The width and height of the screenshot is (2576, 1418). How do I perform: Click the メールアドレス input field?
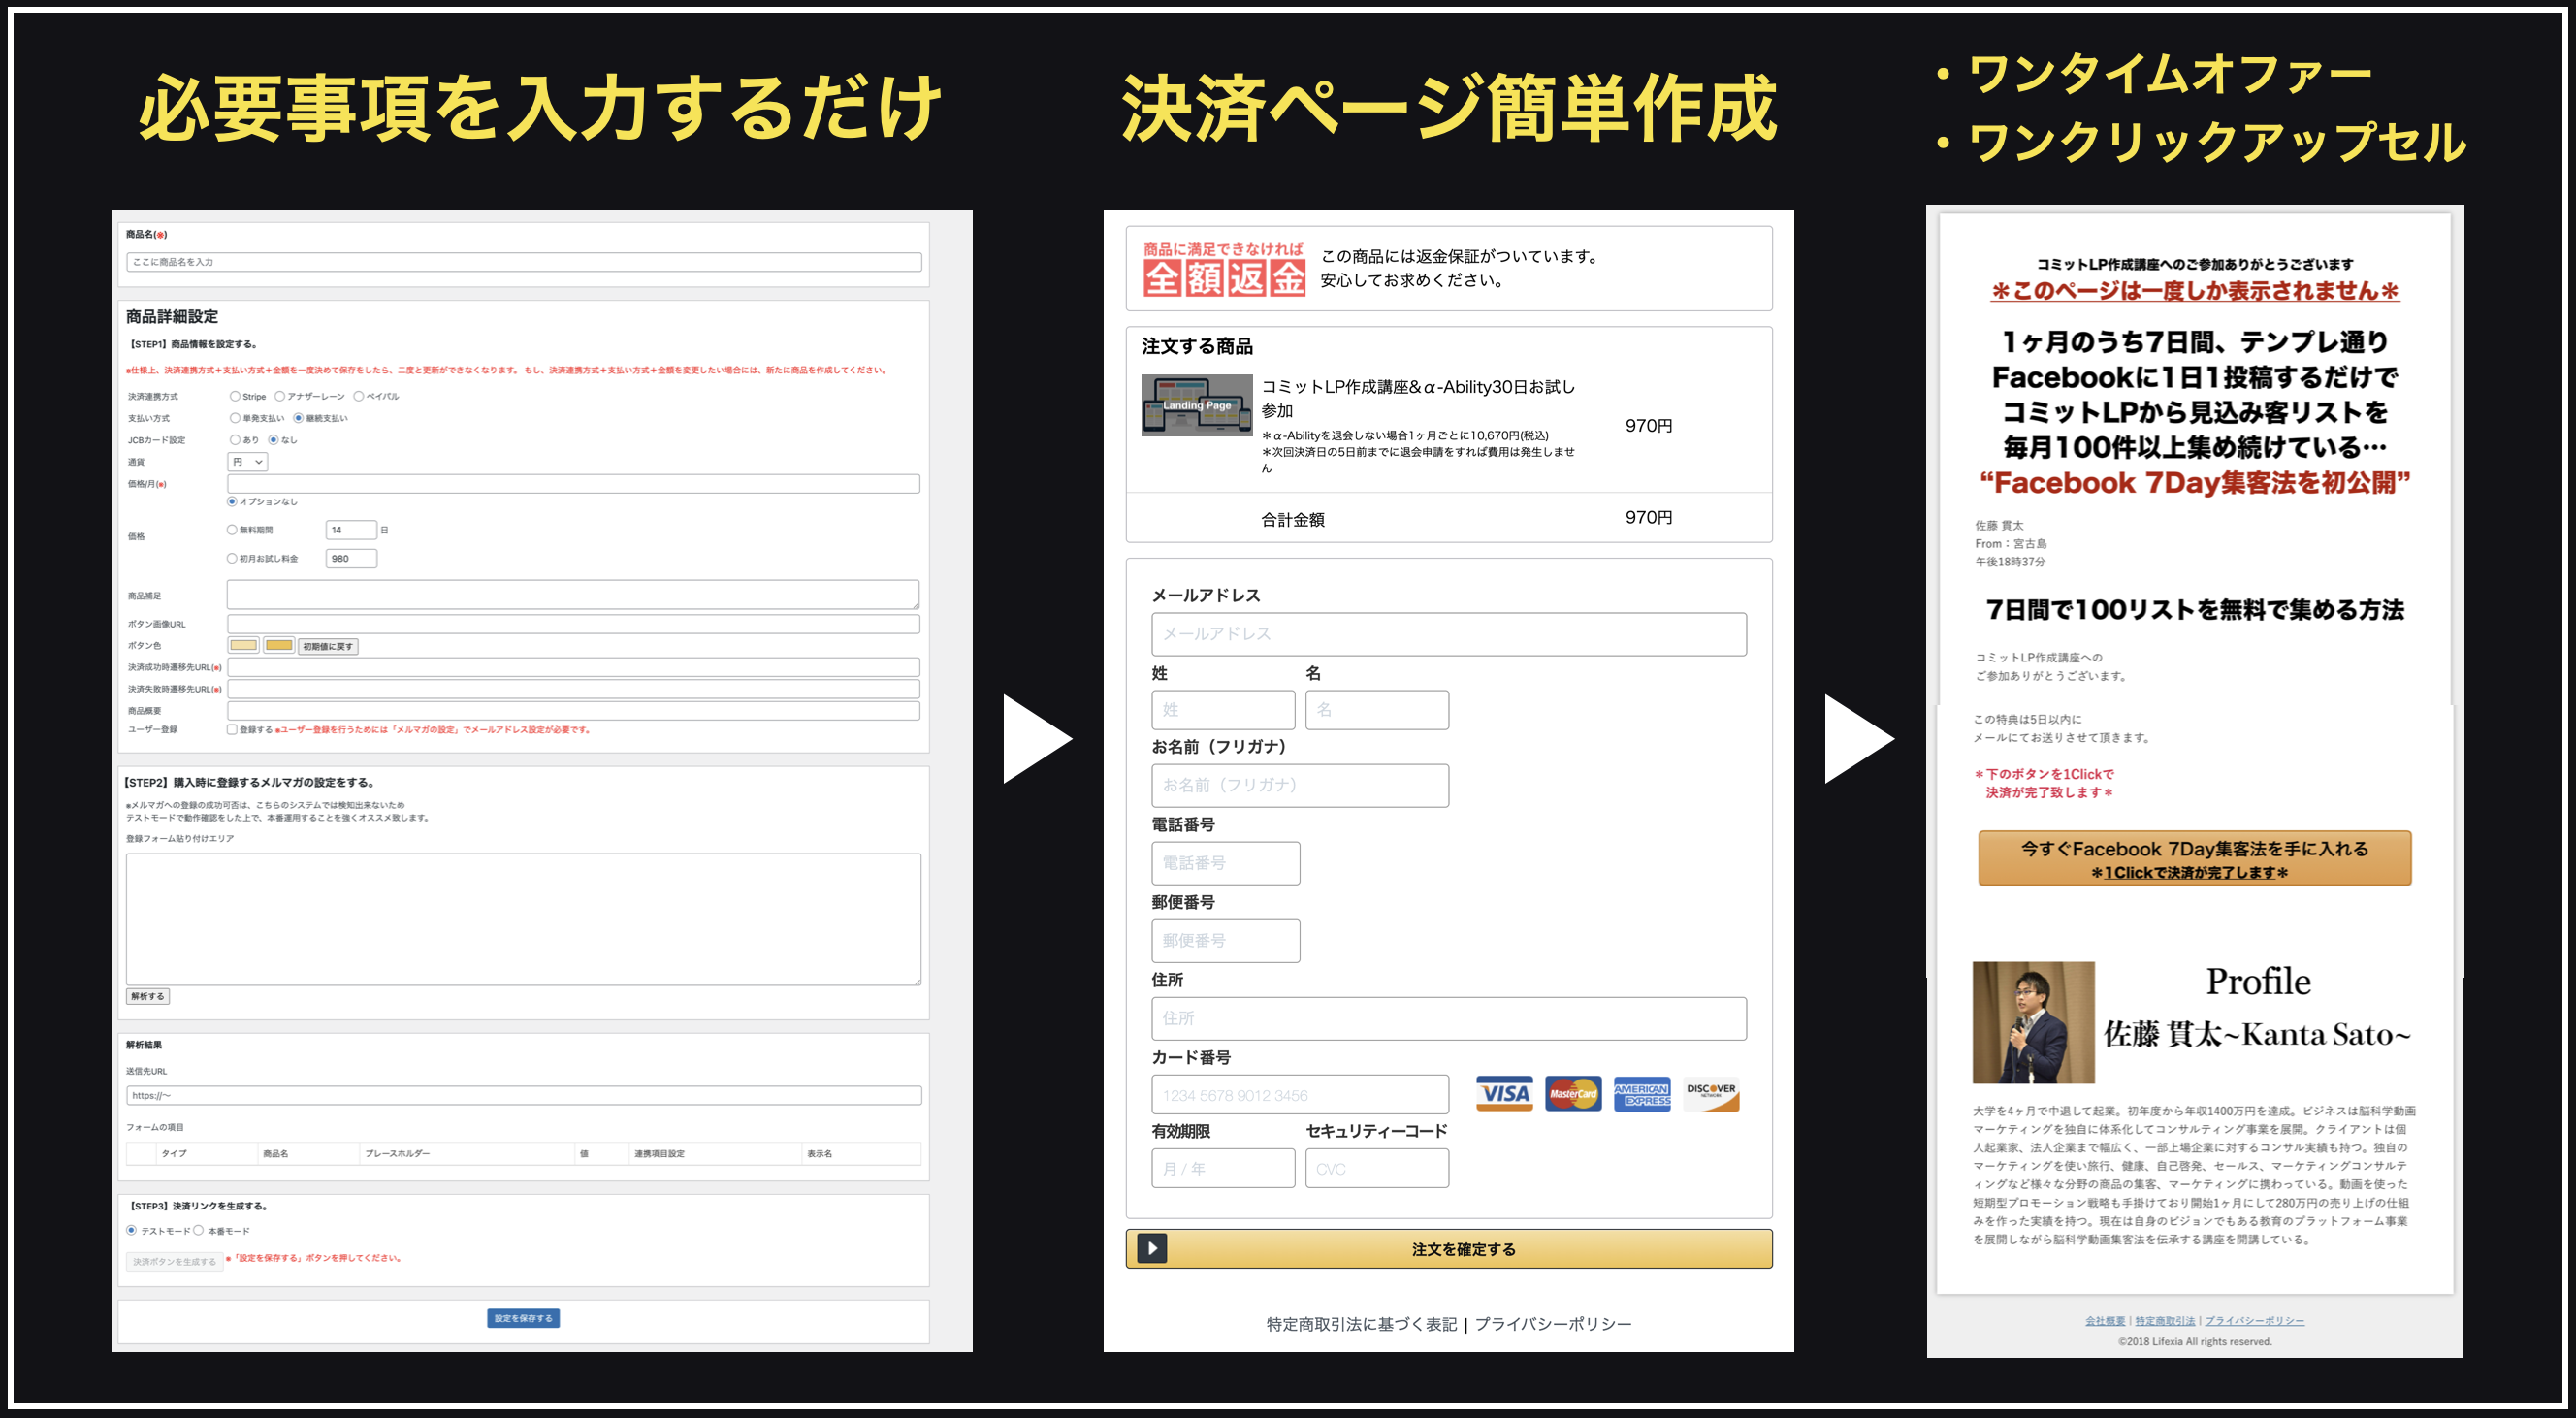point(1448,634)
